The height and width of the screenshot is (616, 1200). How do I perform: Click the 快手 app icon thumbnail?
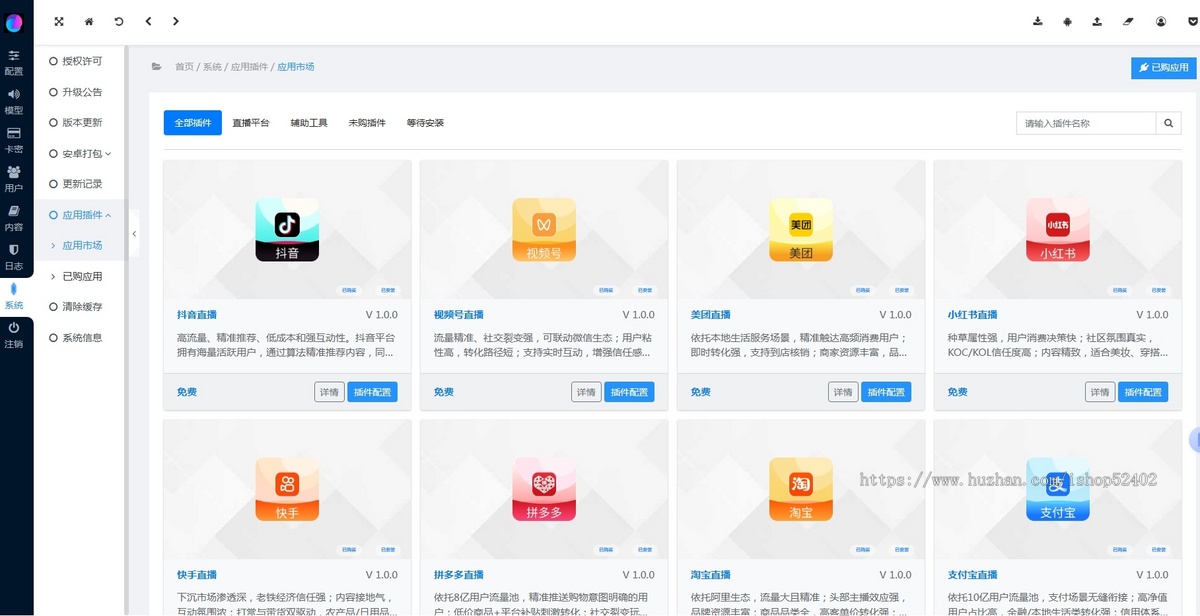(x=287, y=490)
